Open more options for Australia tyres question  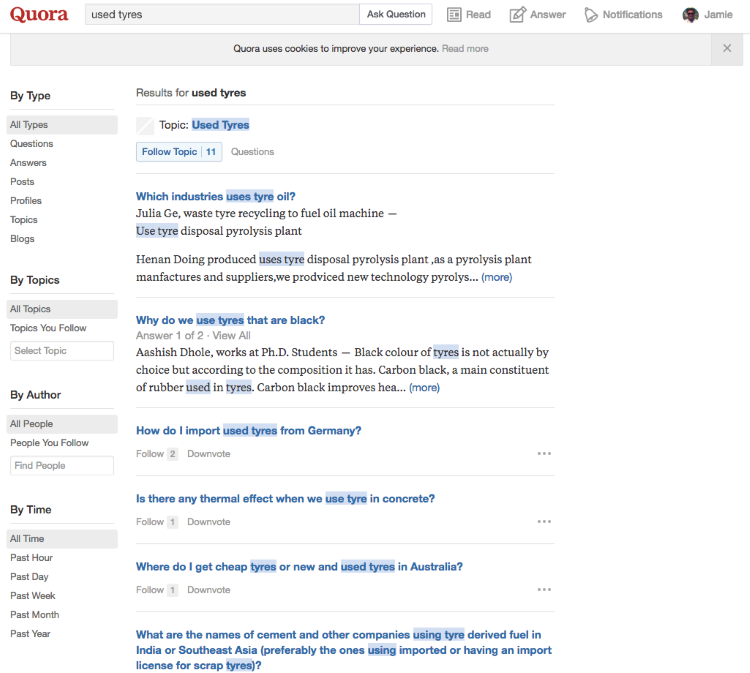tap(544, 589)
